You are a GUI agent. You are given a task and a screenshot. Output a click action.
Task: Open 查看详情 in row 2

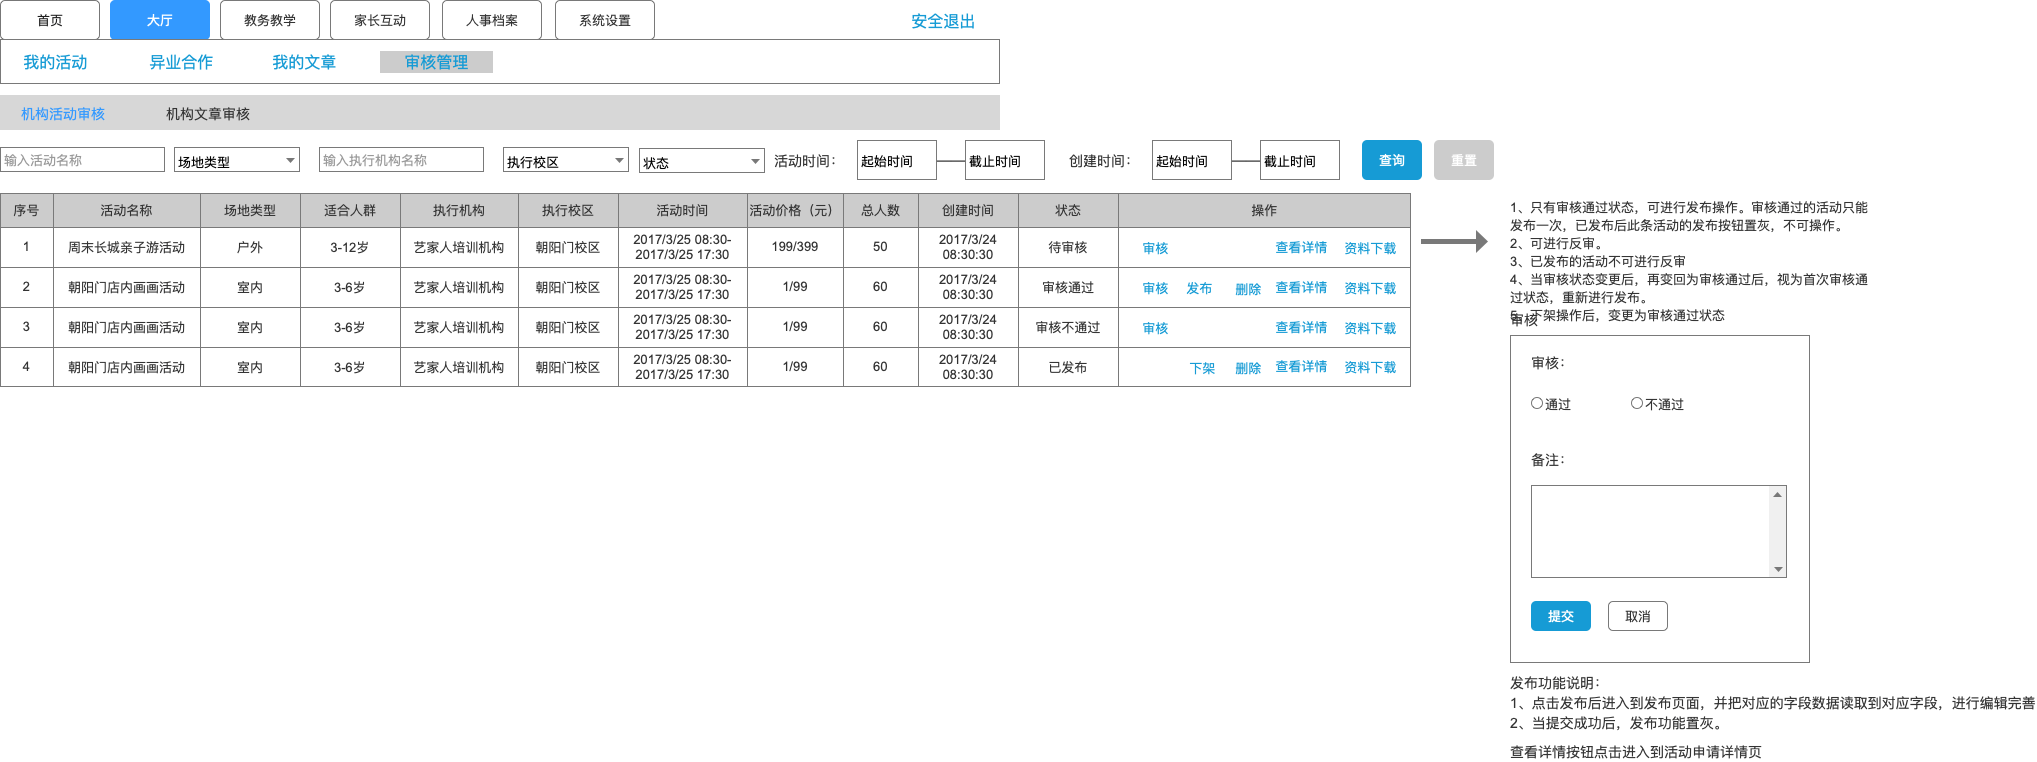[x=1301, y=288]
